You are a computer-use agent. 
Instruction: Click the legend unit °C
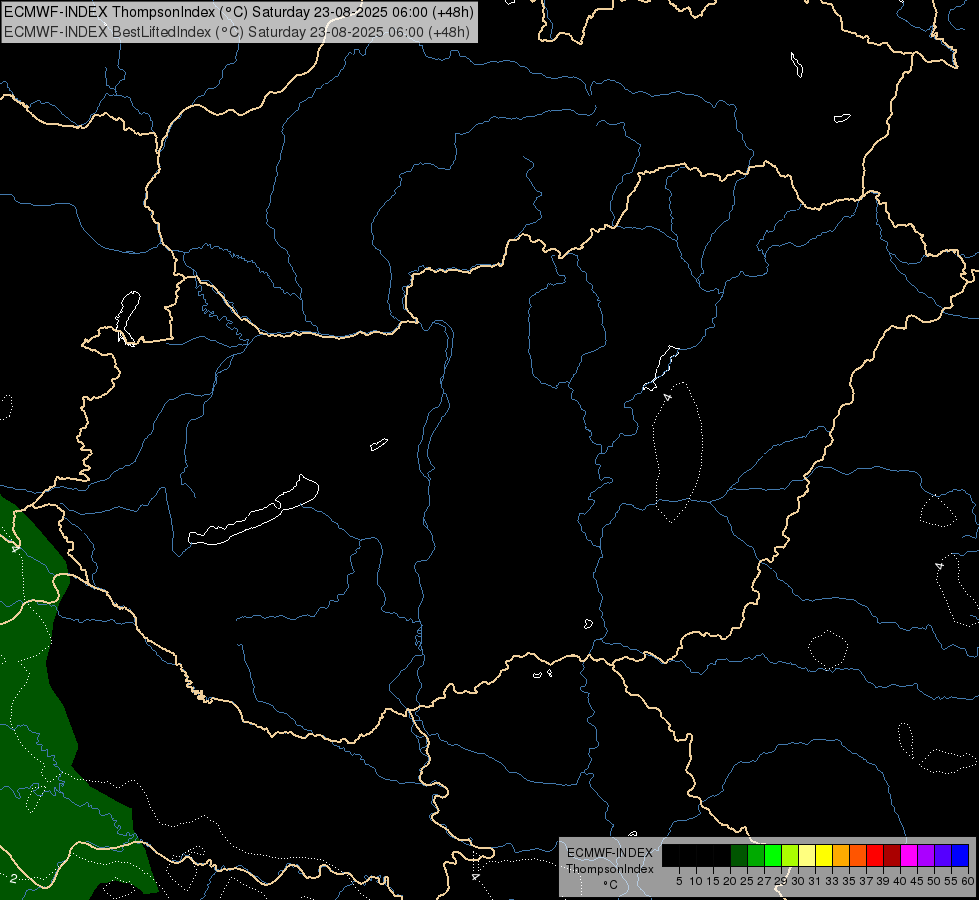point(611,885)
